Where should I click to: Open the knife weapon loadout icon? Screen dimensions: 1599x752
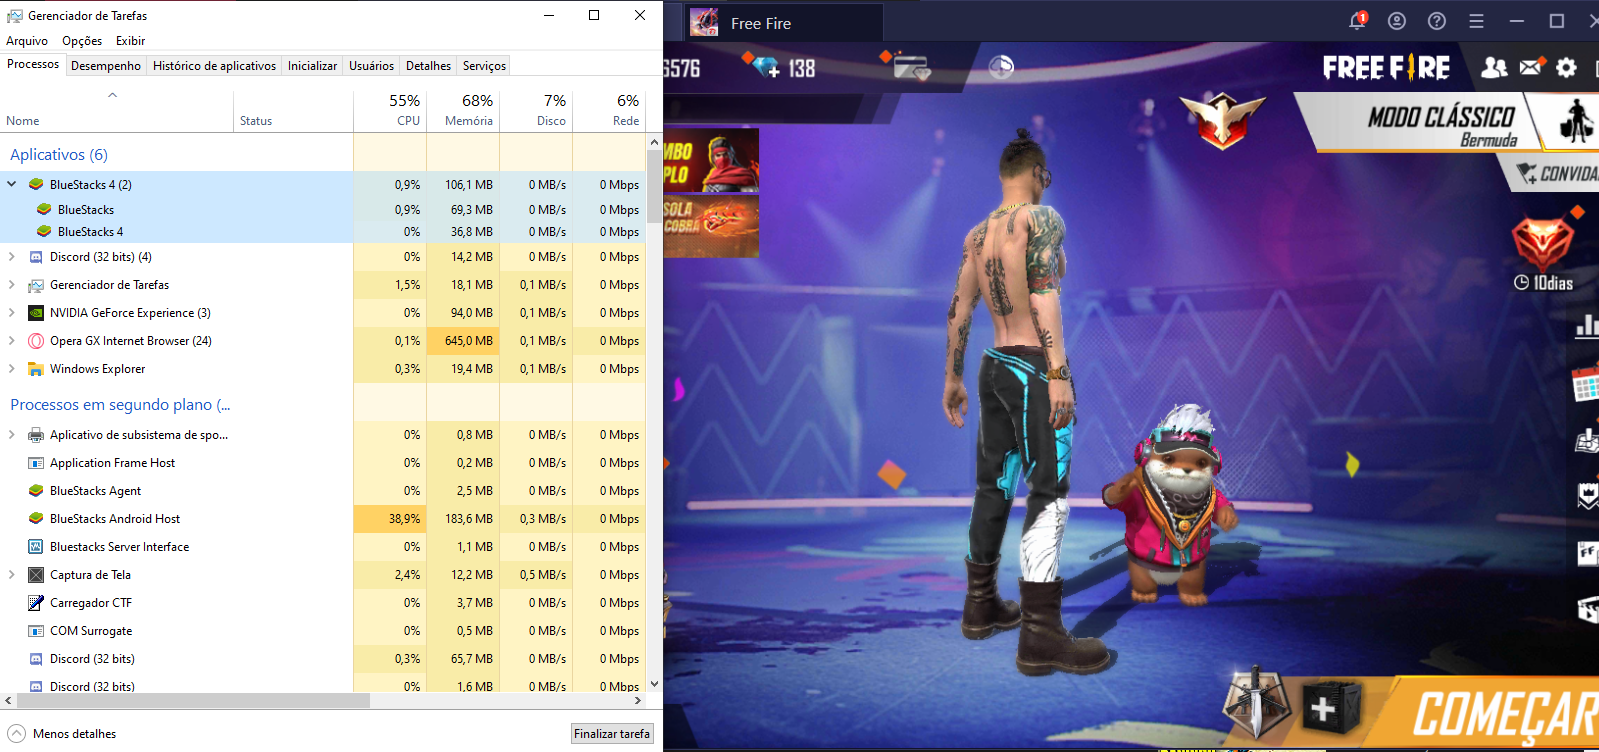[x=1257, y=703]
